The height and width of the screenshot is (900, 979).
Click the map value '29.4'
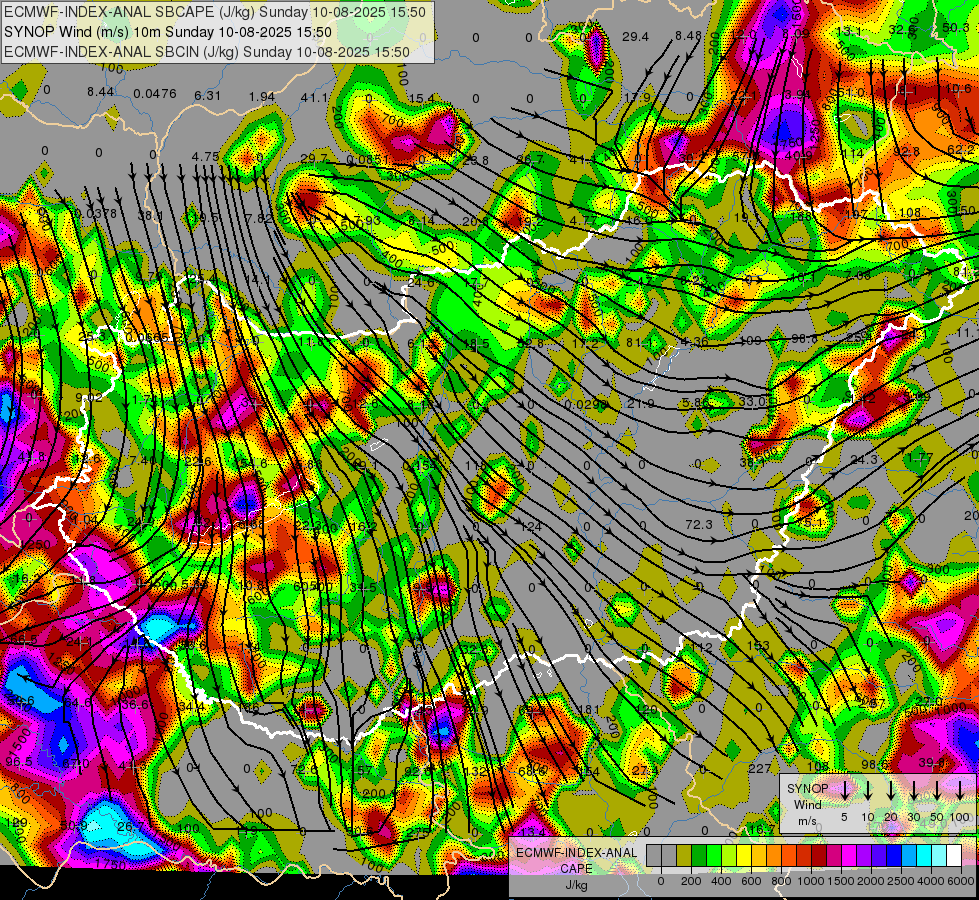click(x=636, y=37)
